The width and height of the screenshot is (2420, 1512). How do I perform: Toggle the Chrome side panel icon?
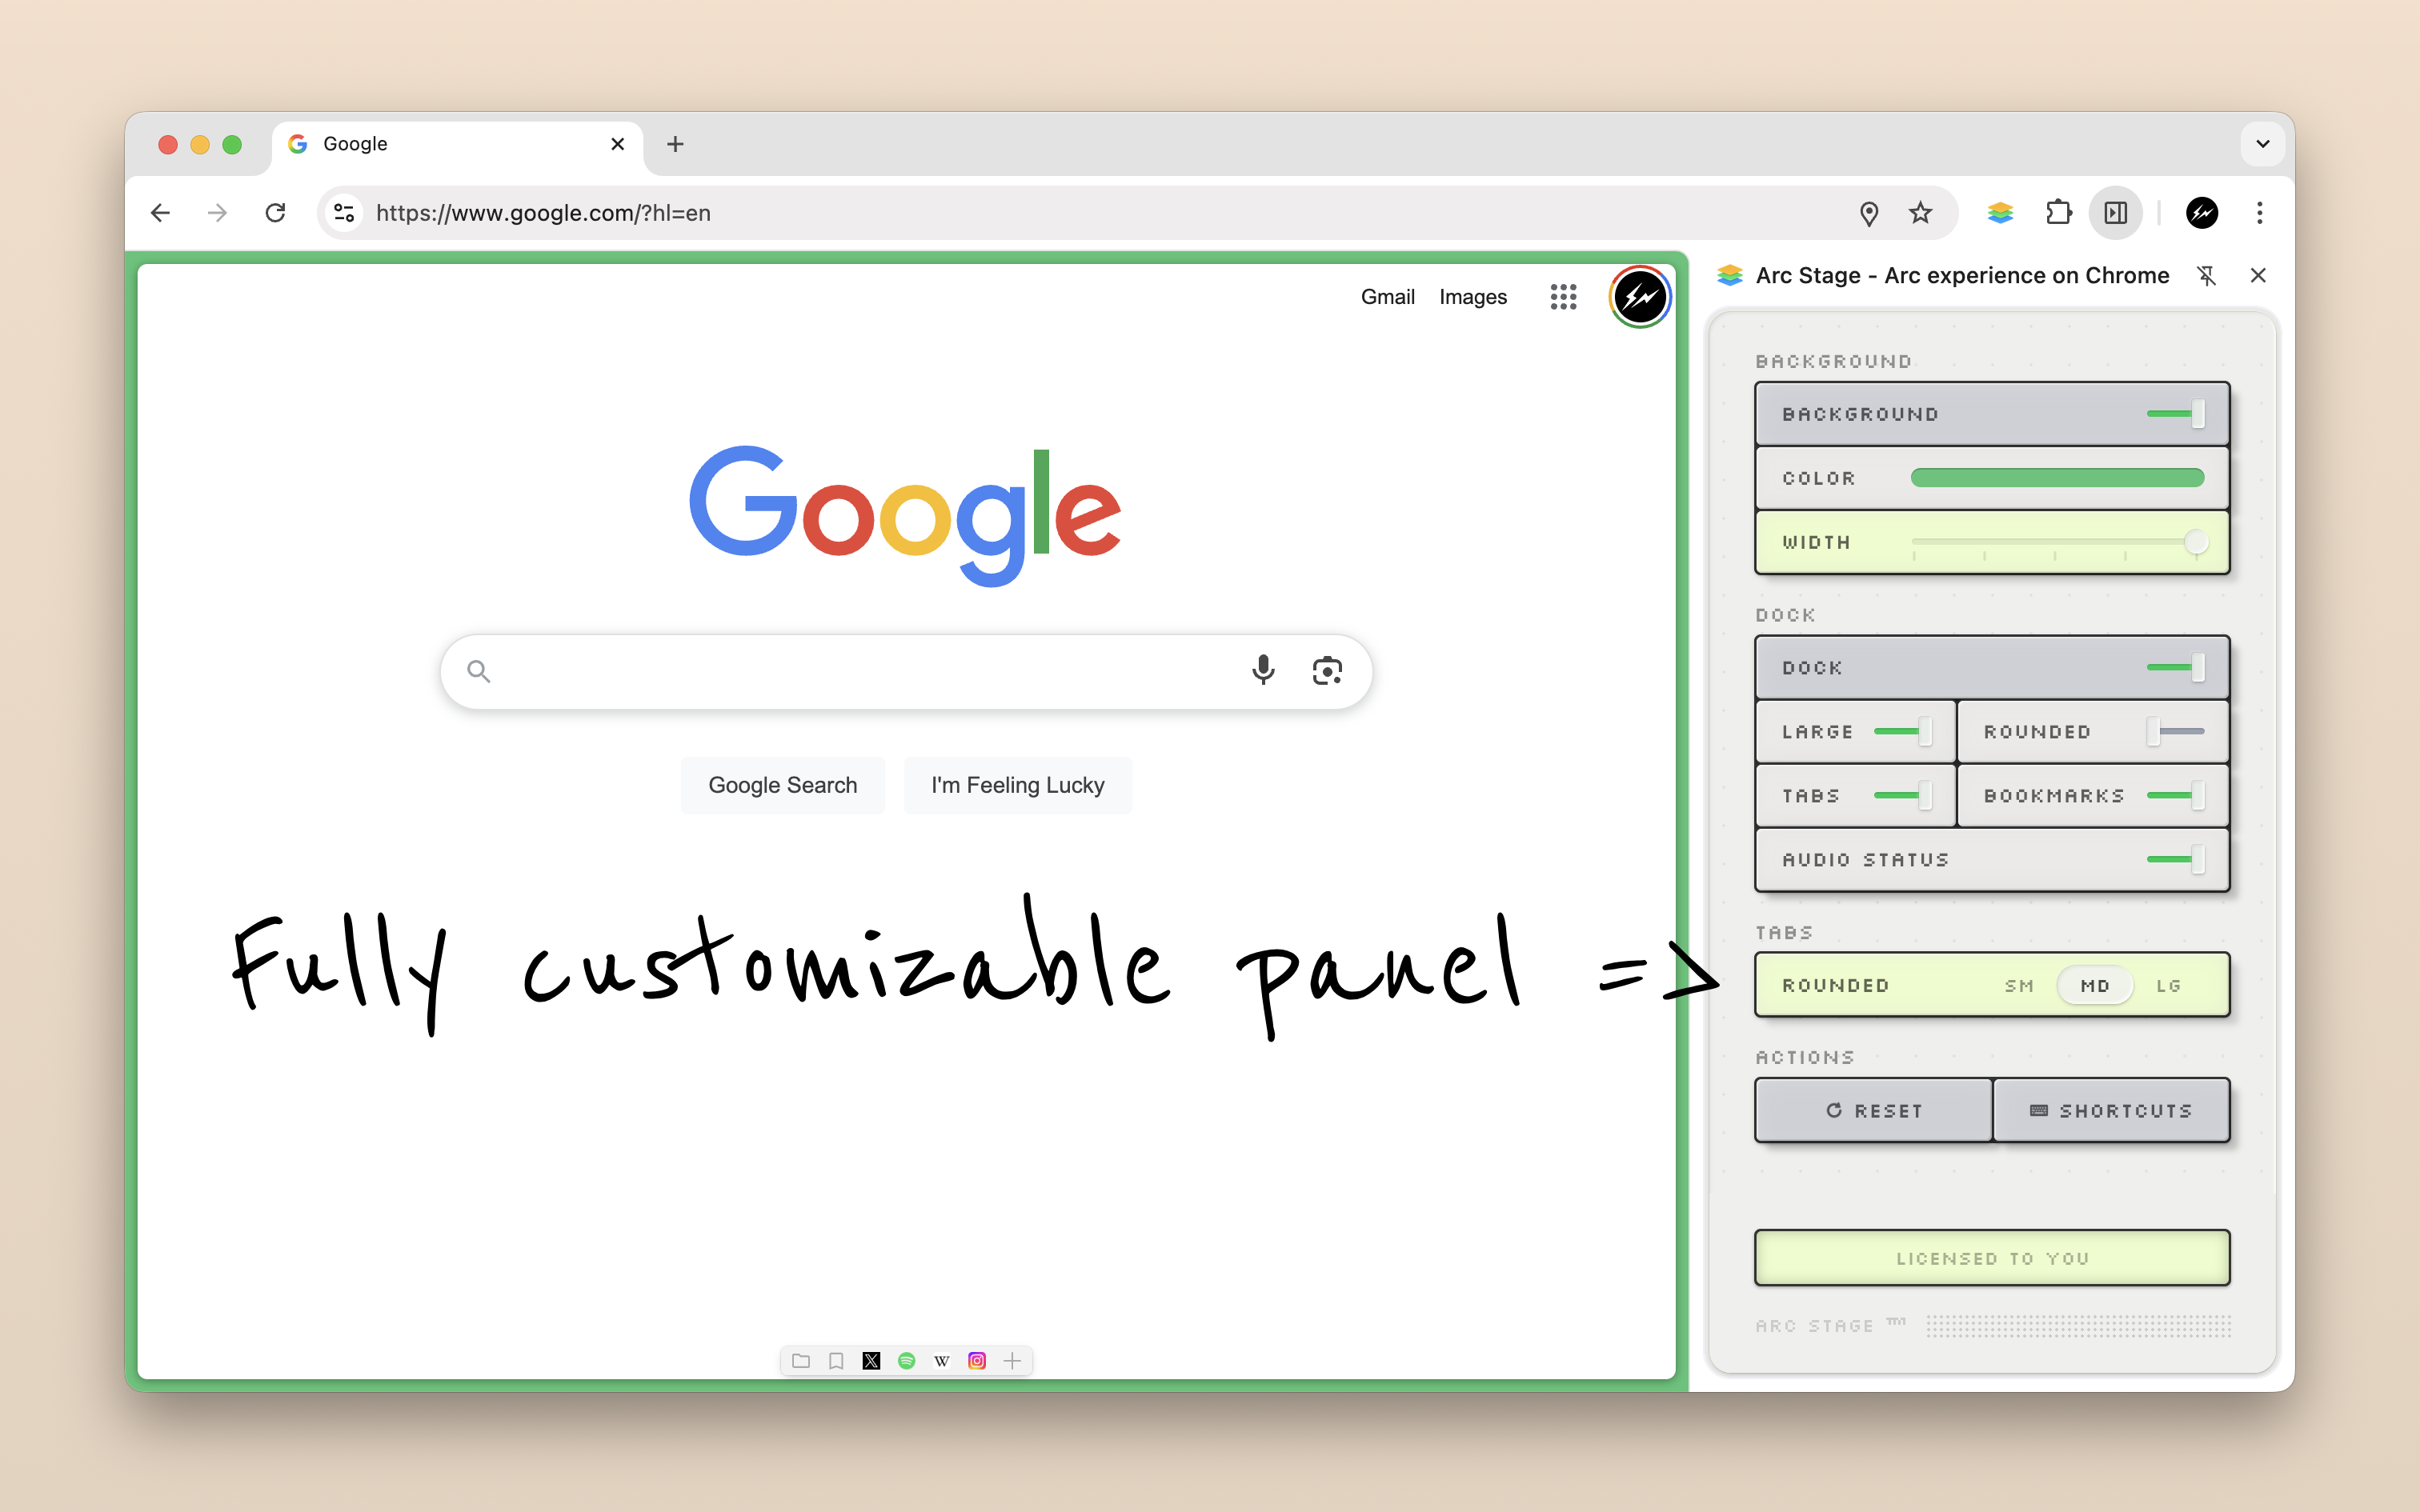click(x=2115, y=213)
